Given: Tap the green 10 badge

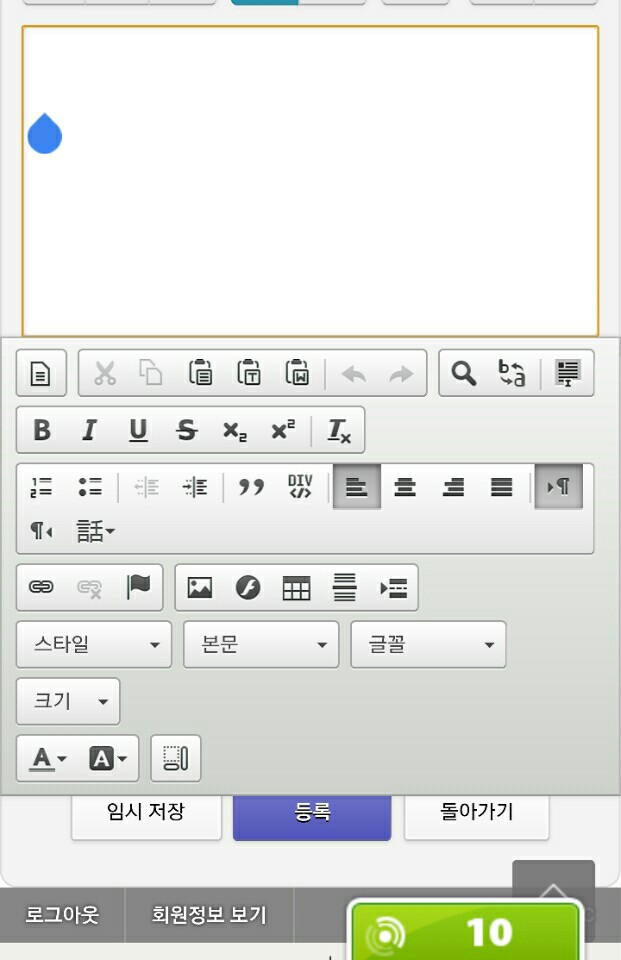Looking at the screenshot, I should click(x=465, y=931).
